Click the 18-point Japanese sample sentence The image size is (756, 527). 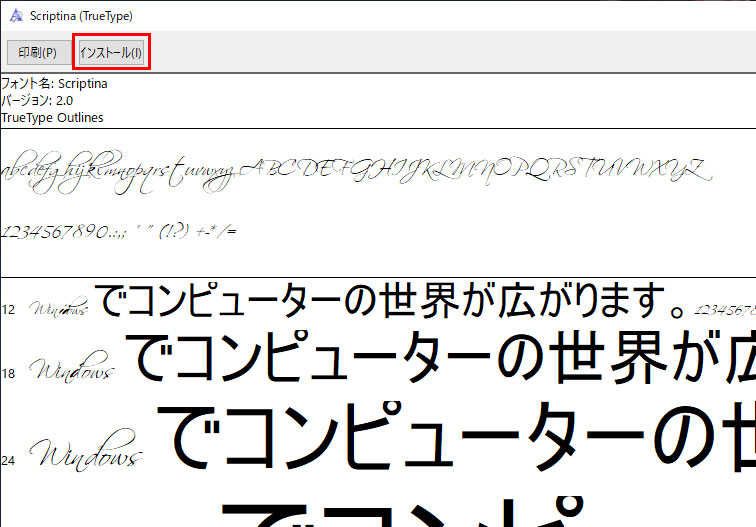(x=440, y=357)
